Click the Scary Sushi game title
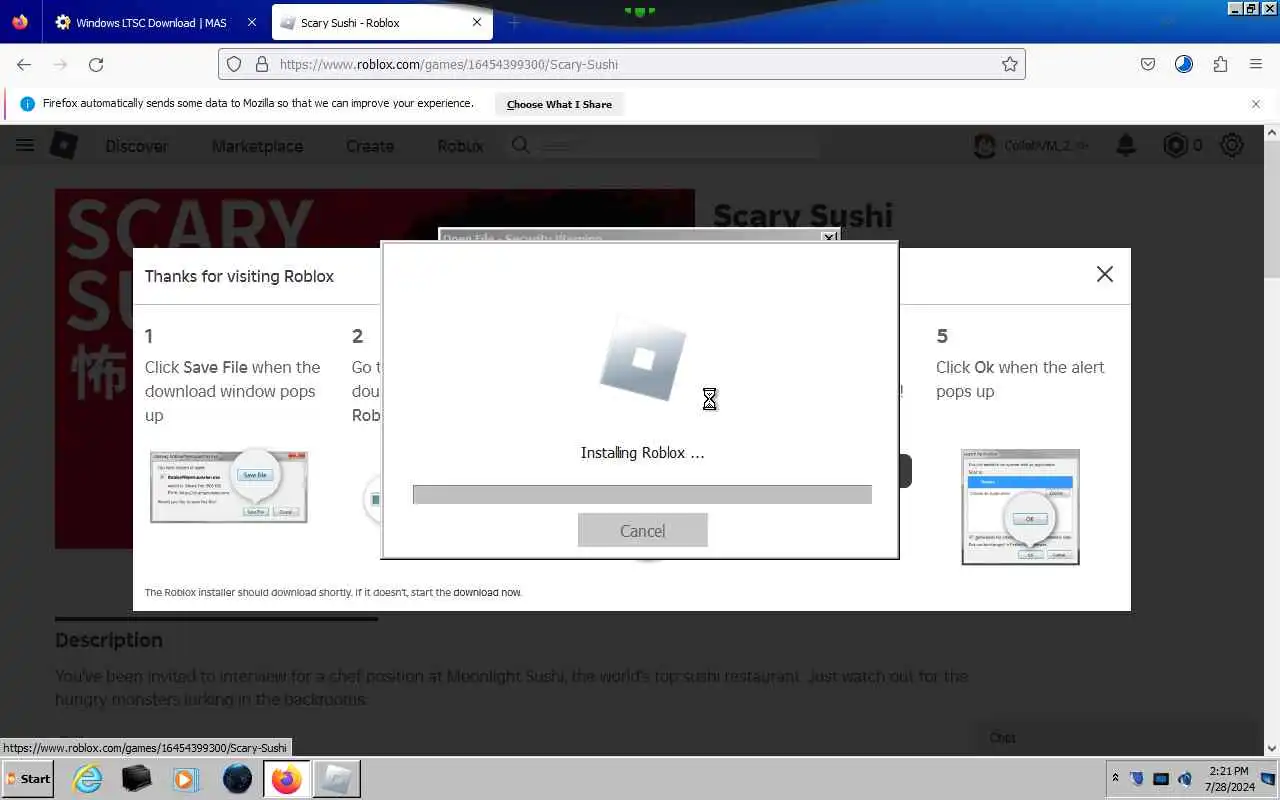 [802, 215]
